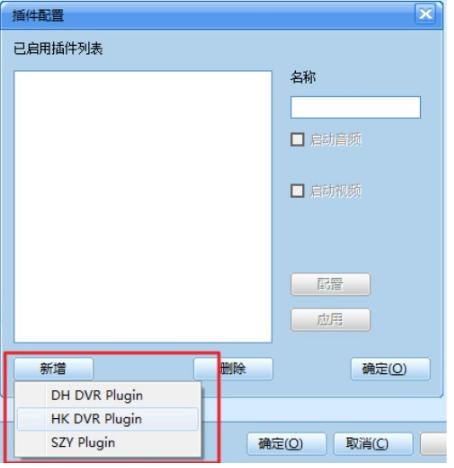This screenshot has height=468, width=454.
Task: Click the 启动音频 label text
Action: pyautogui.click(x=336, y=140)
